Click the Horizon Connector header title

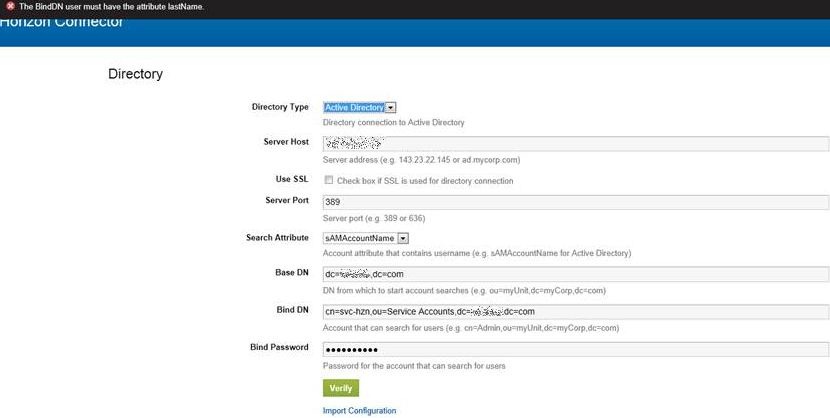(x=61, y=22)
